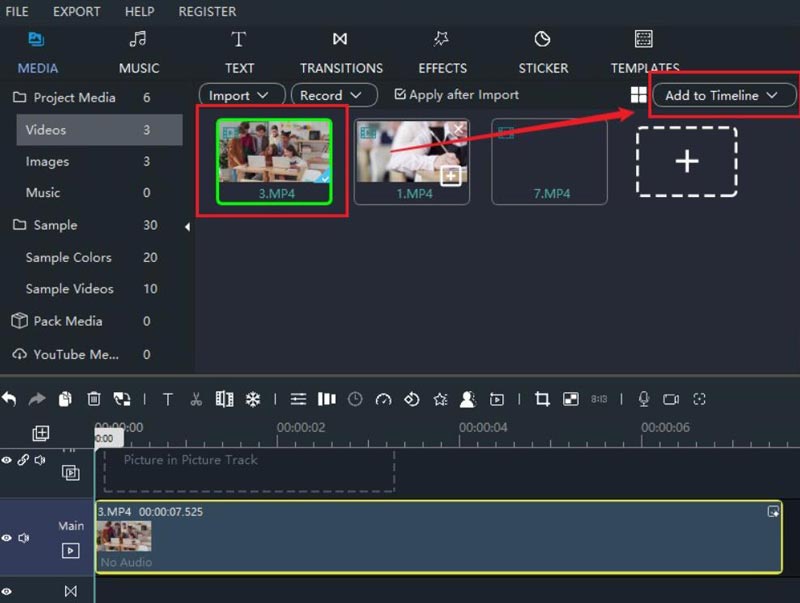Switch to the EFFECTS tab
800x603 pixels.
[442, 53]
